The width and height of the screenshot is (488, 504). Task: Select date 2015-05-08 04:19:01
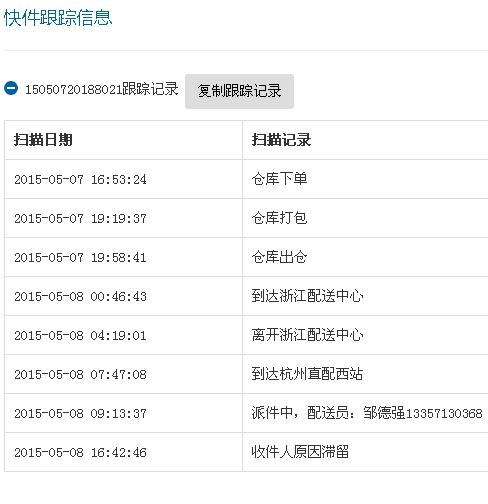[x=80, y=335]
